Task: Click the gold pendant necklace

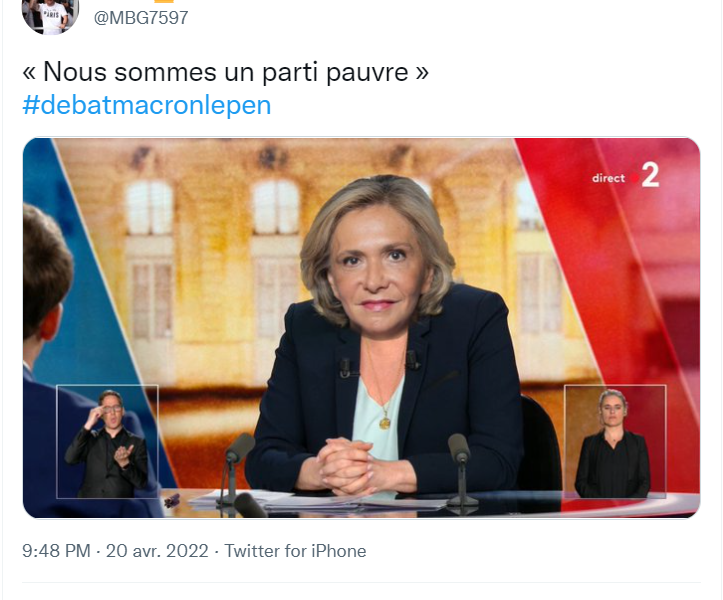Action: click(385, 422)
